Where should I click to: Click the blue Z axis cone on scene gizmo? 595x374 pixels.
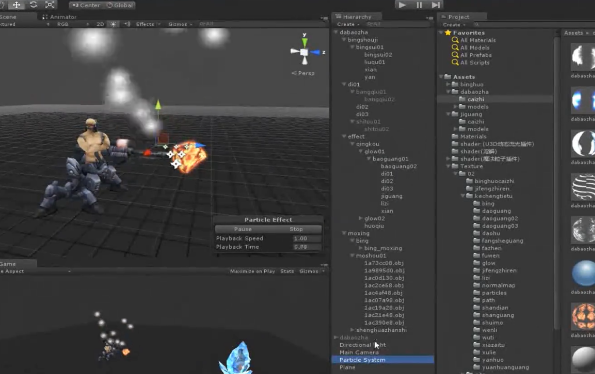[315, 52]
